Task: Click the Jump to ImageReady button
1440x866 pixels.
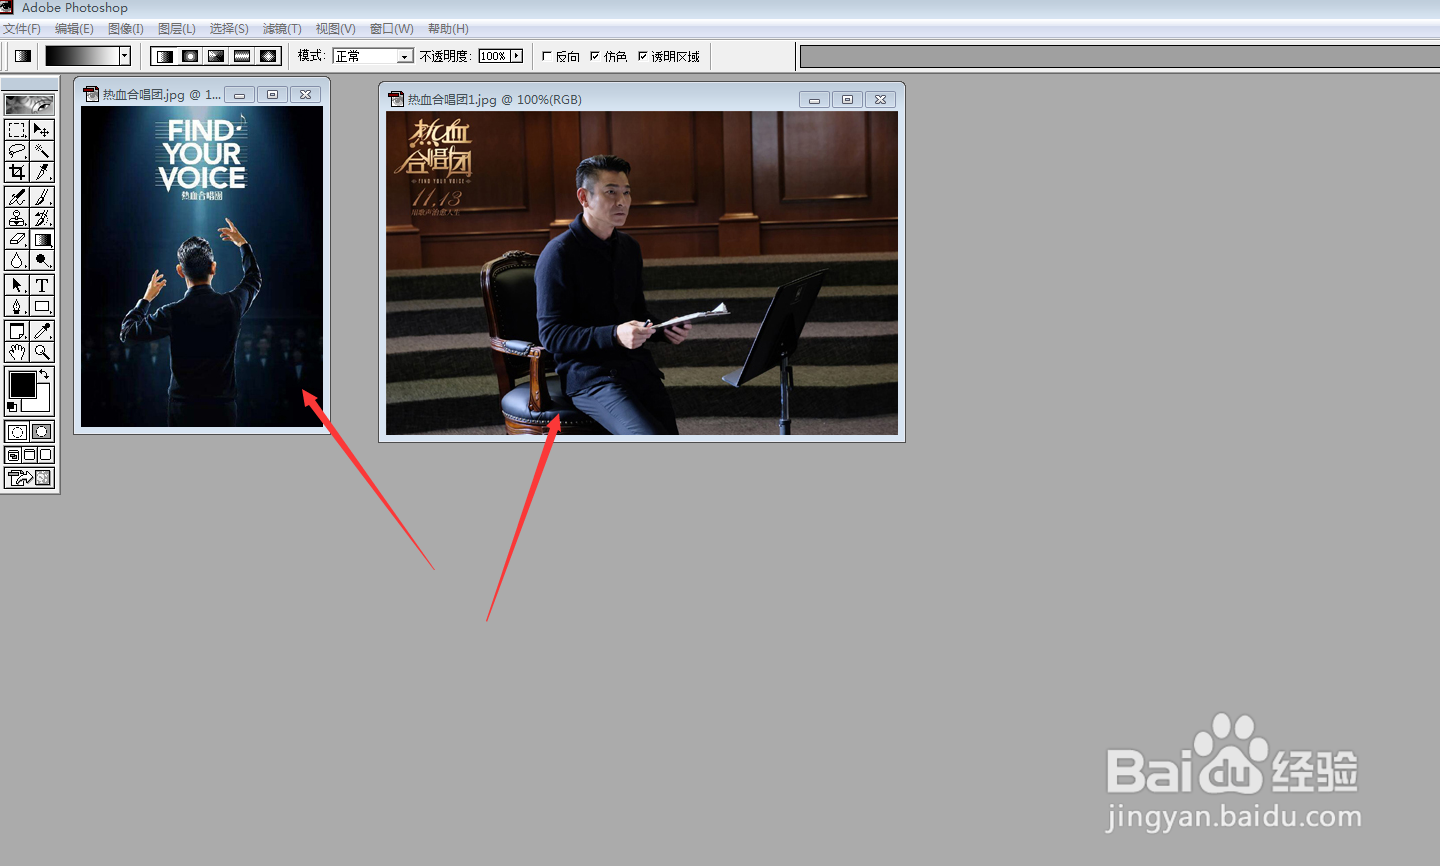Action: click(29, 478)
